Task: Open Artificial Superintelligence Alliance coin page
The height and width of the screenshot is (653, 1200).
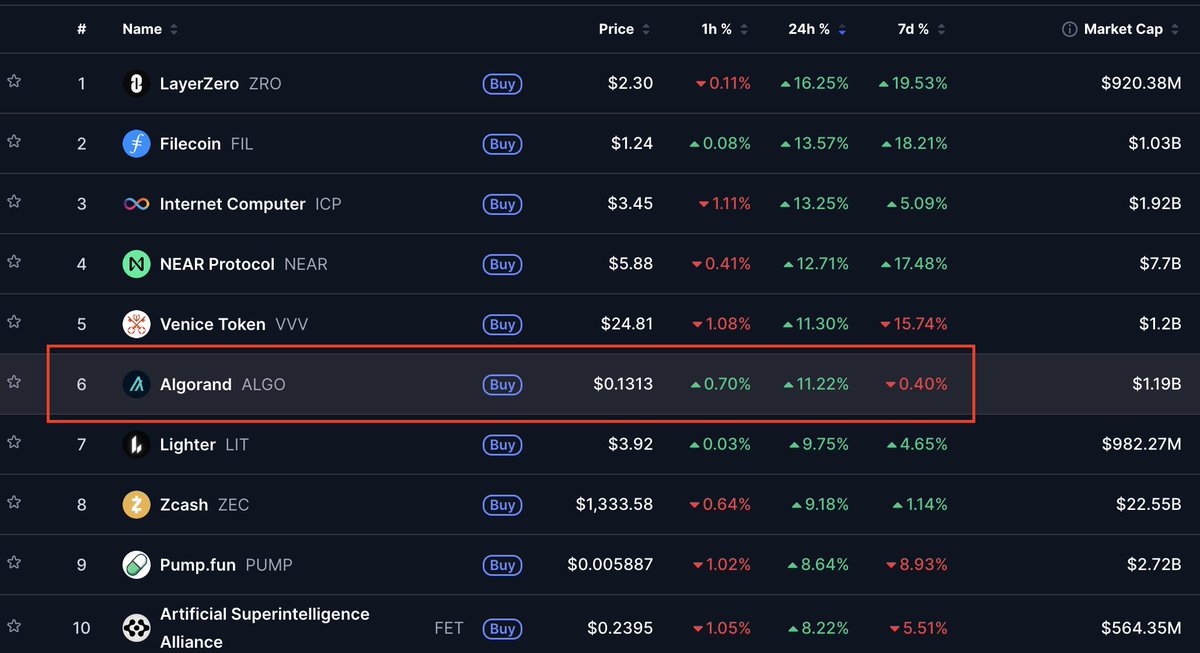Action: [x=265, y=628]
